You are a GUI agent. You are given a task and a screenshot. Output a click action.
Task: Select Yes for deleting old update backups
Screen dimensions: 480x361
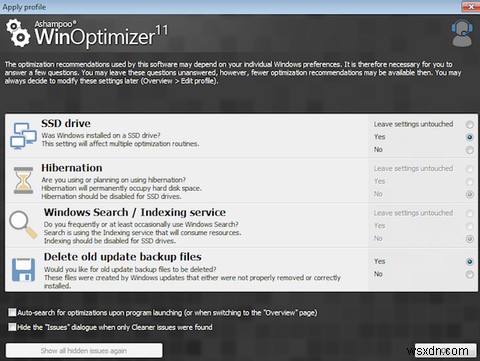click(470, 262)
